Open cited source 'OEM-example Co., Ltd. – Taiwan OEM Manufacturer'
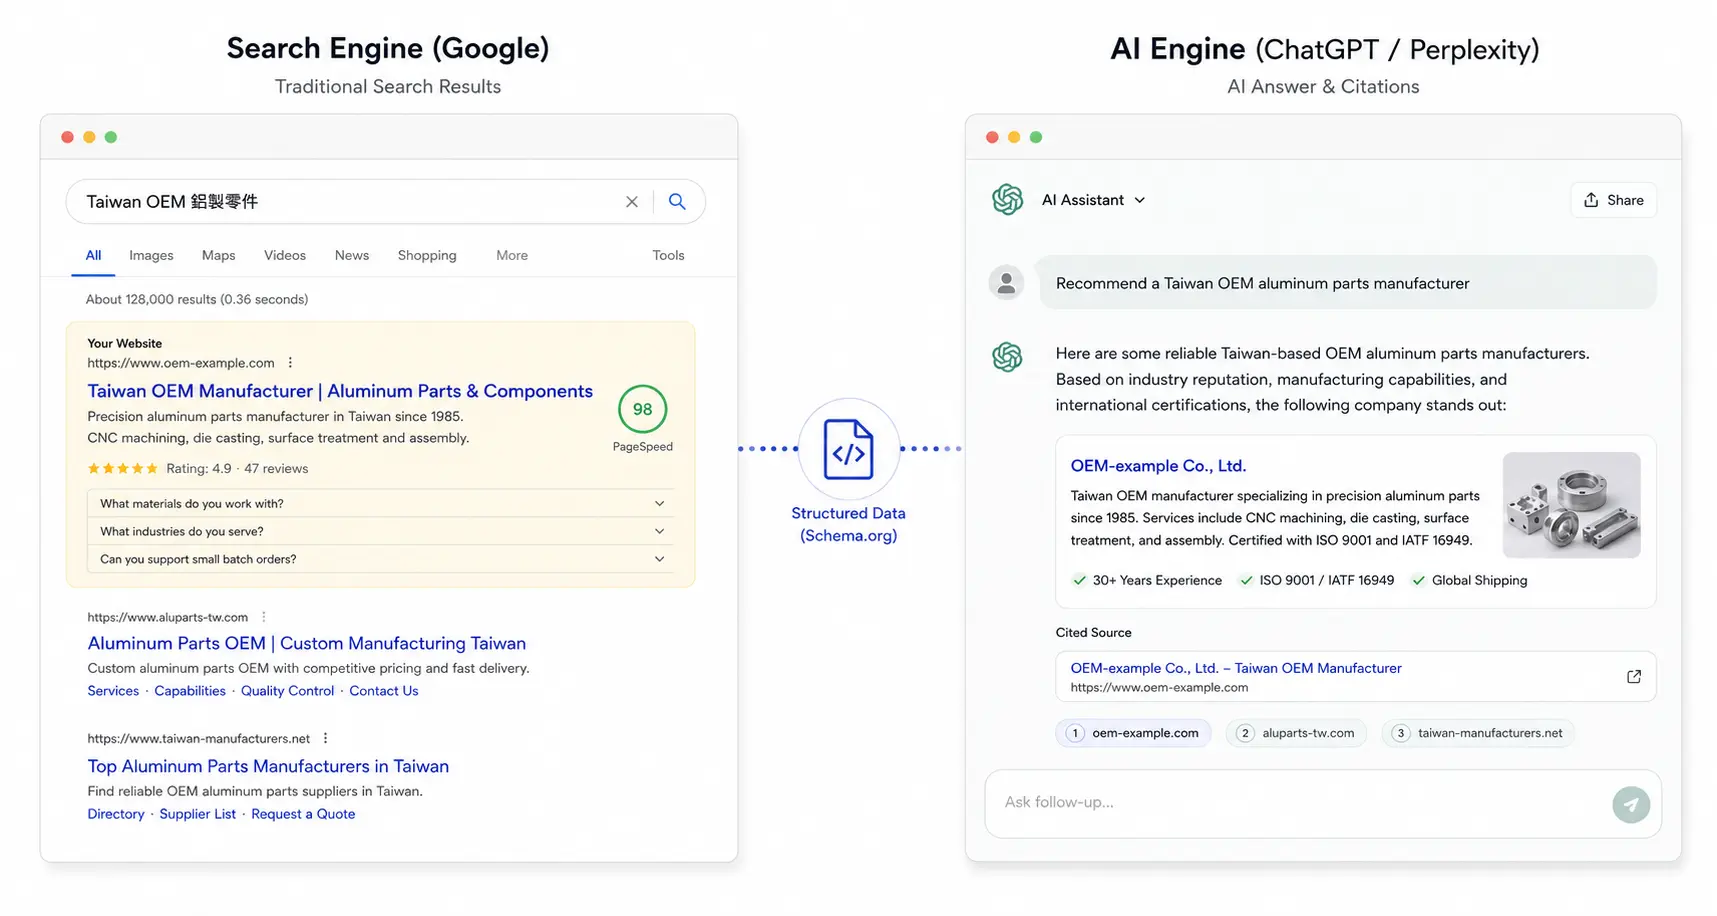 tap(1236, 668)
